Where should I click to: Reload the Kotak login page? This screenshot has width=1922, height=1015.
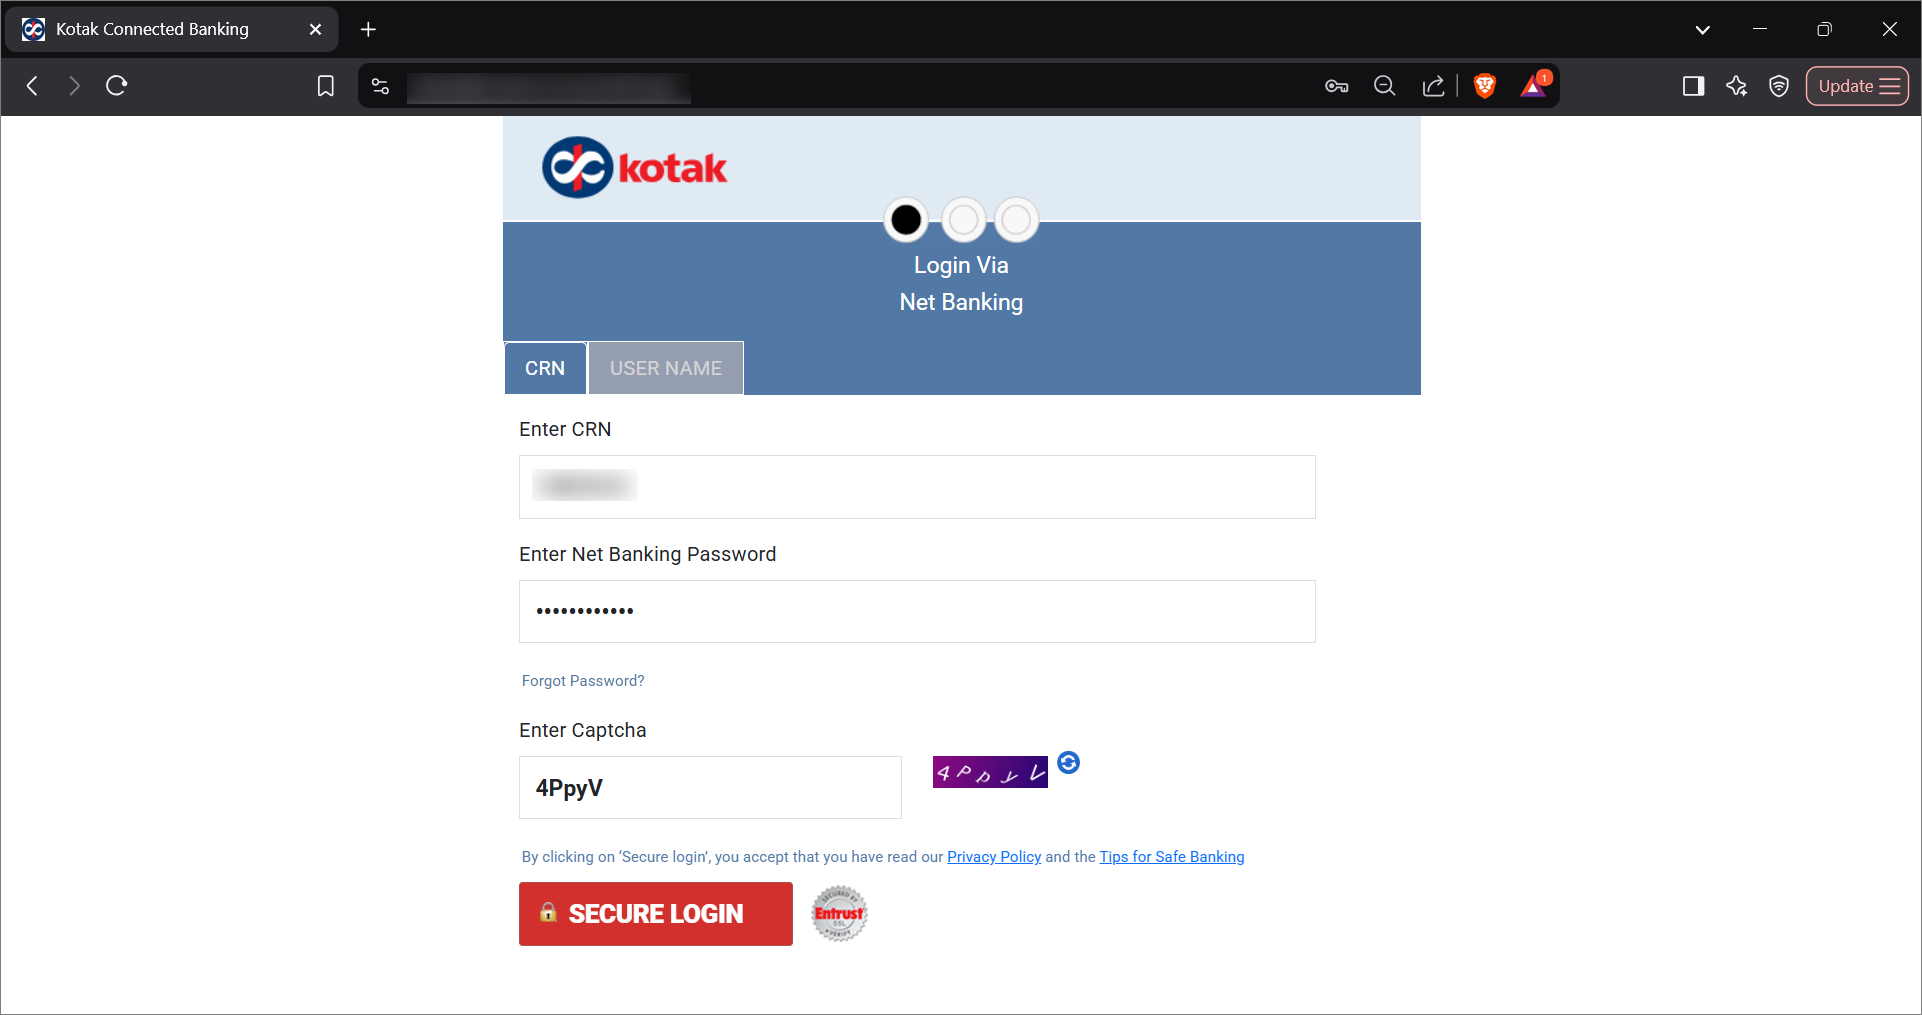coord(116,86)
